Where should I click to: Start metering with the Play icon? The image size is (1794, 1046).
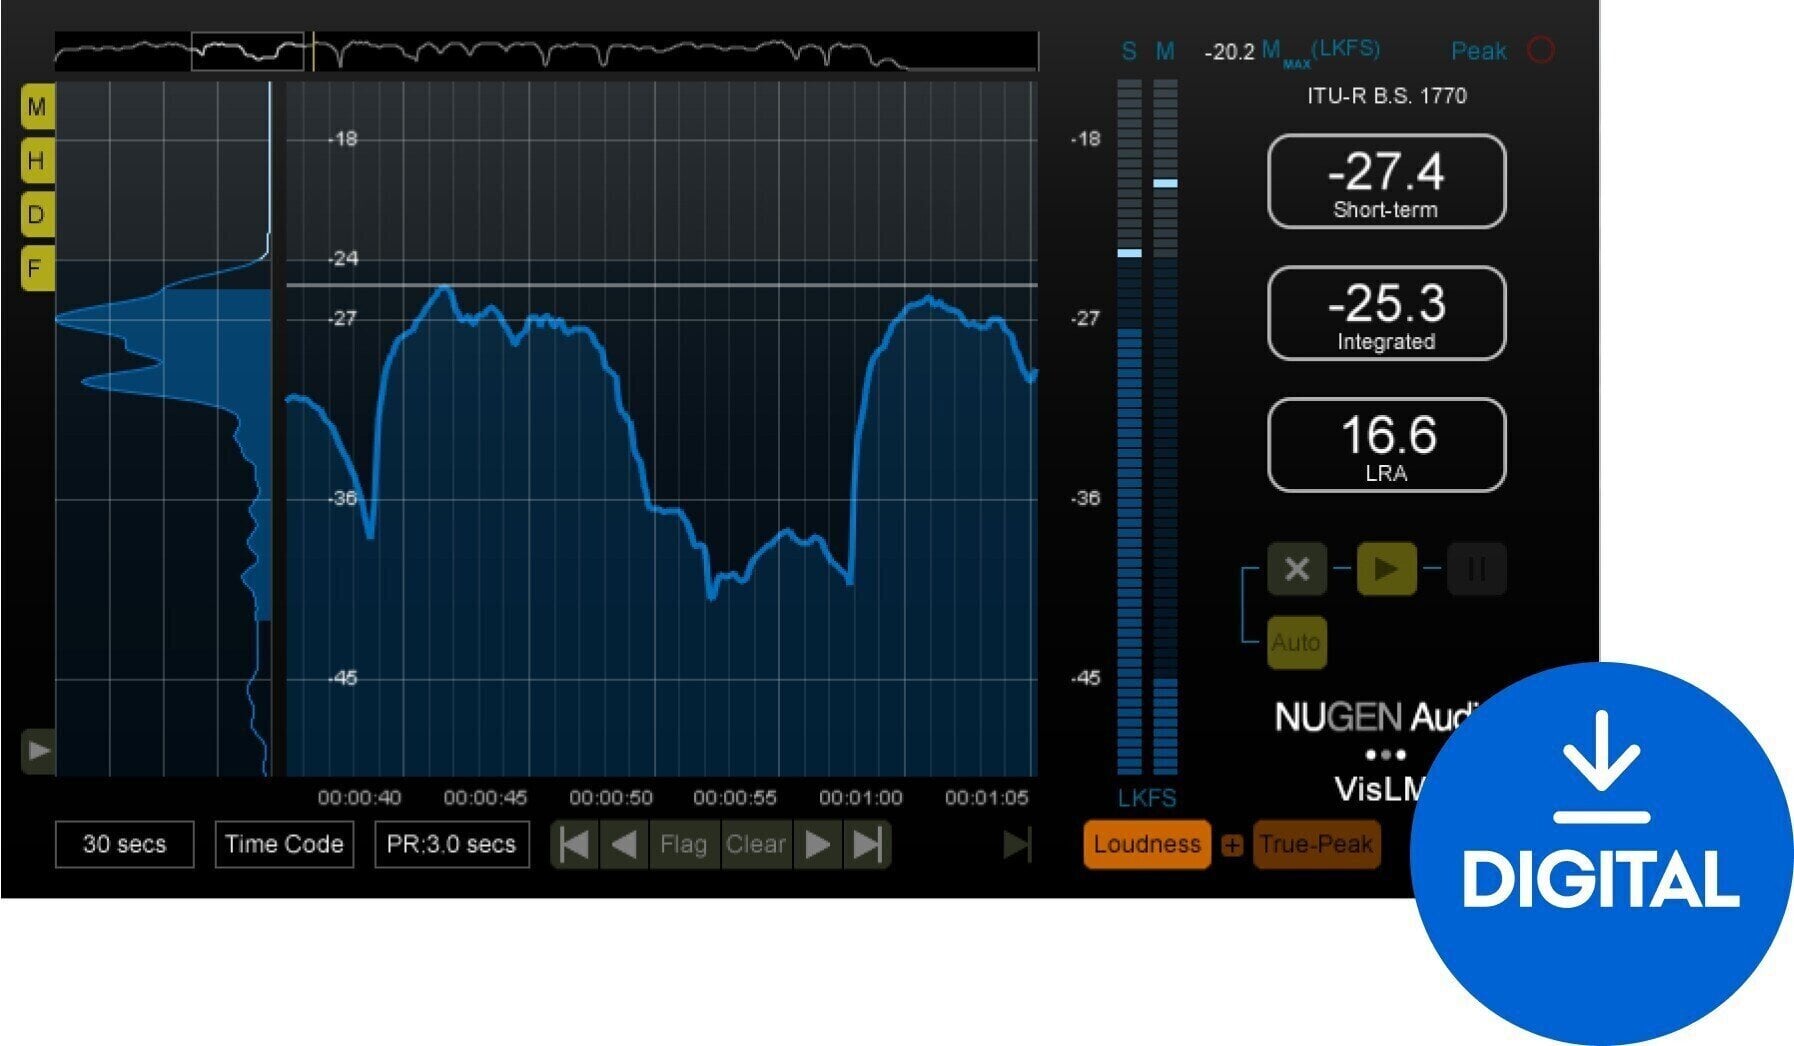tap(1386, 569)
